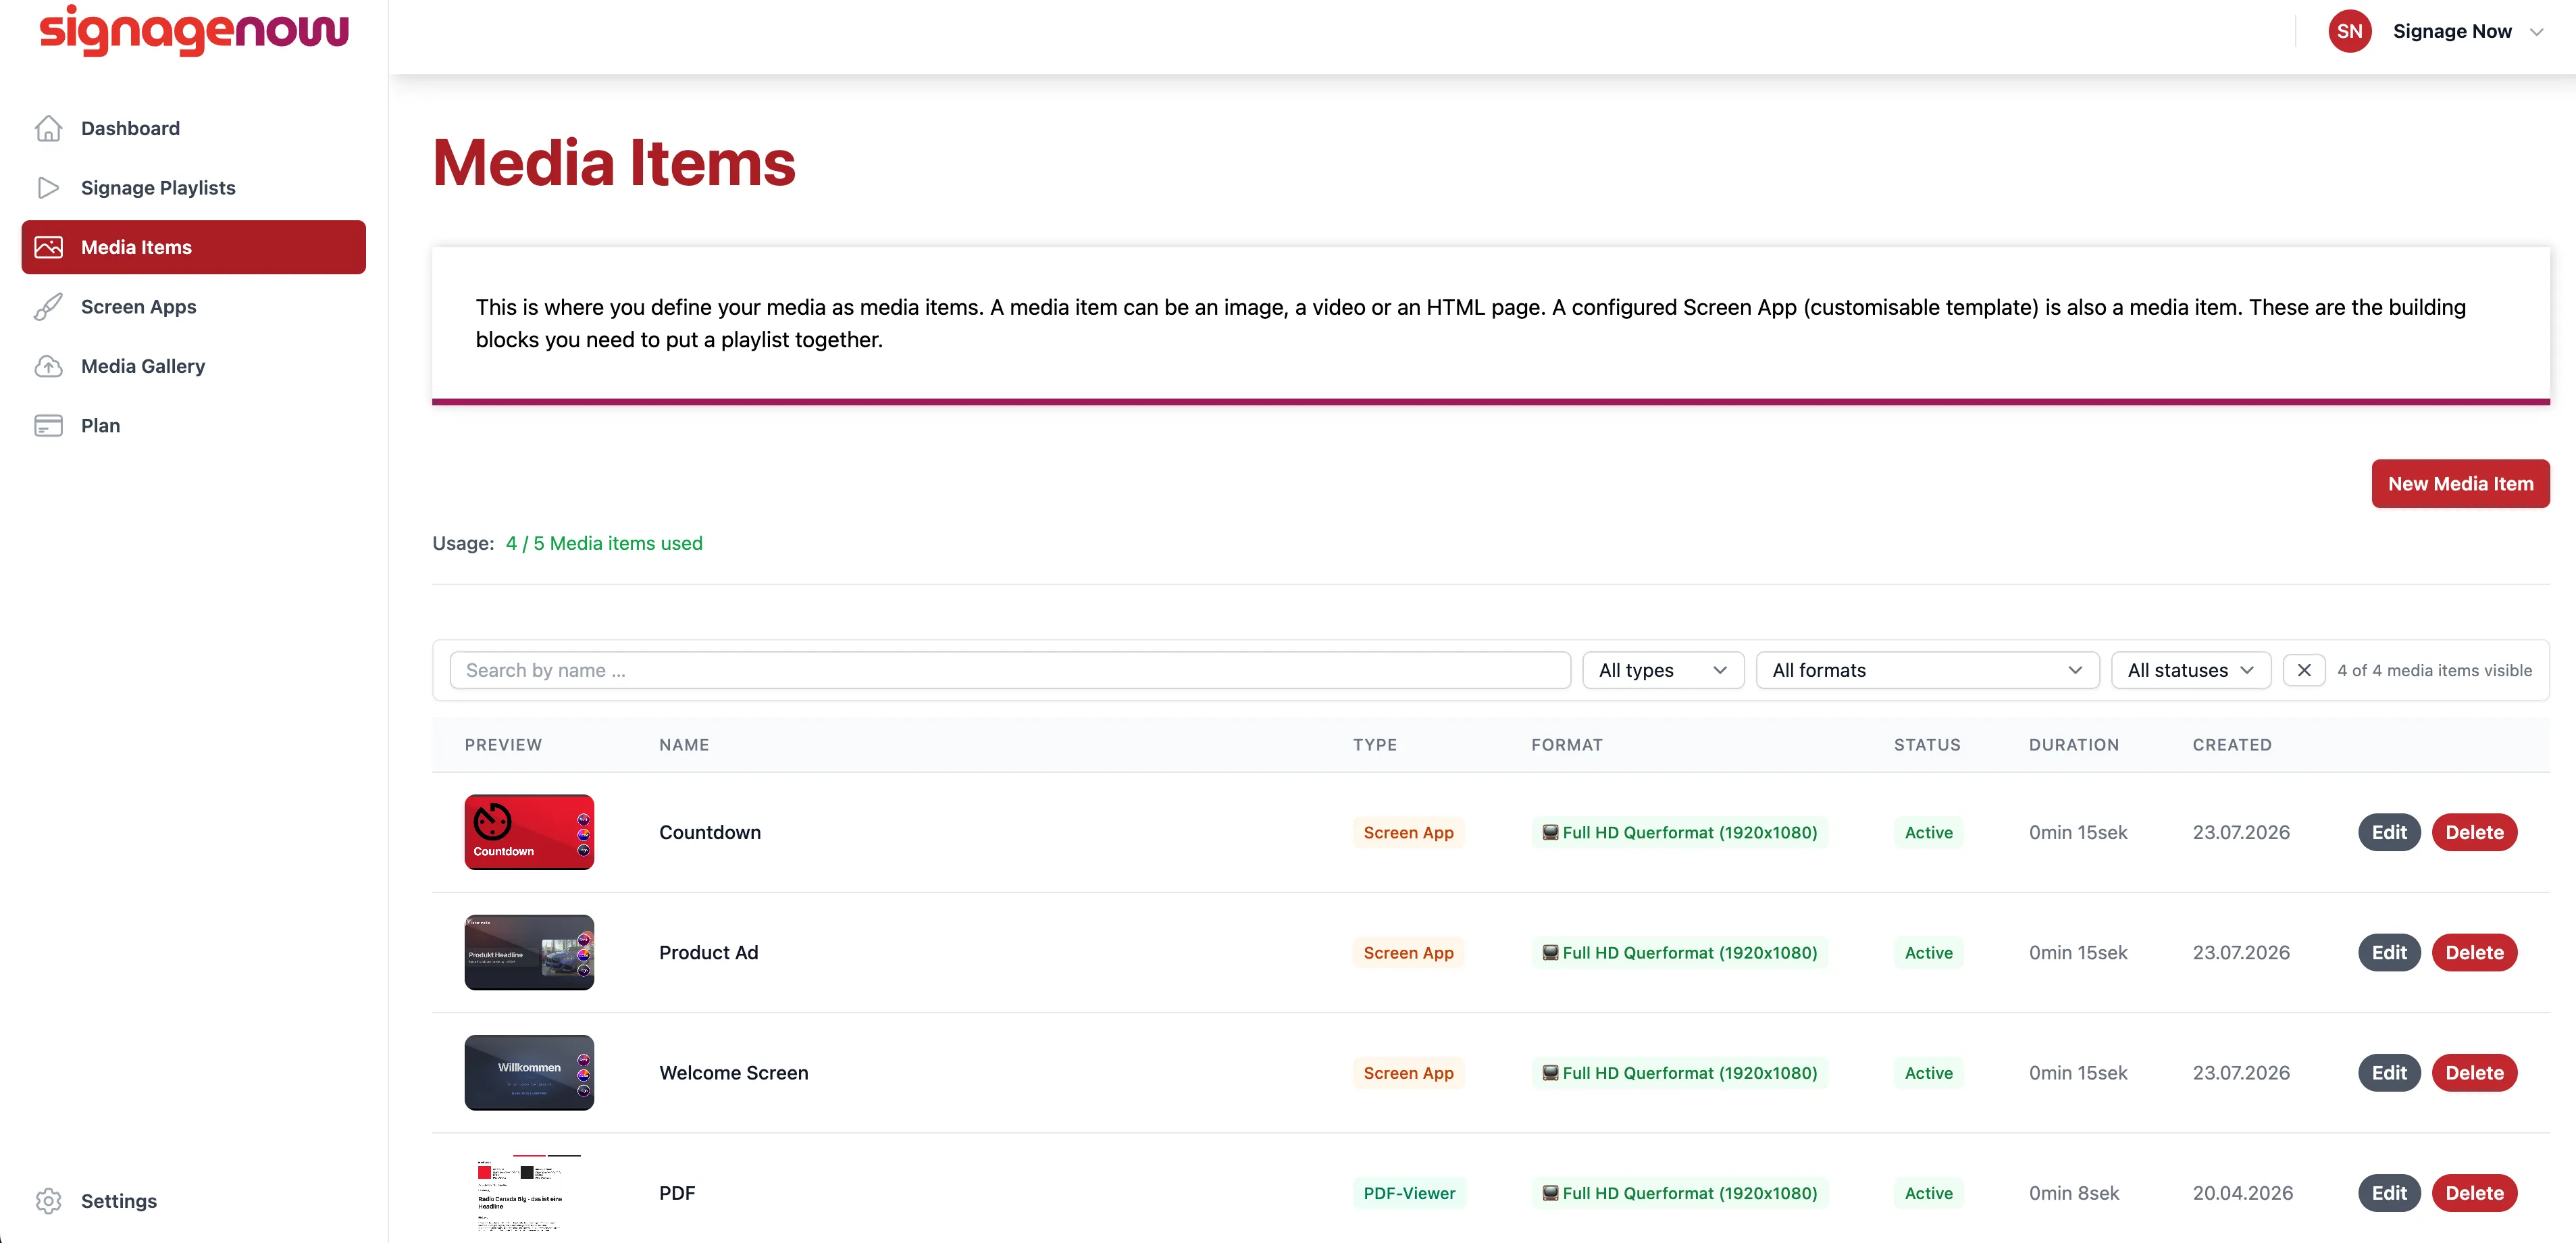Screen dimensions: 2576x1243
Task: Open the Welcome Screen Willkommen thumbnail
Action: click(529, 1073)
